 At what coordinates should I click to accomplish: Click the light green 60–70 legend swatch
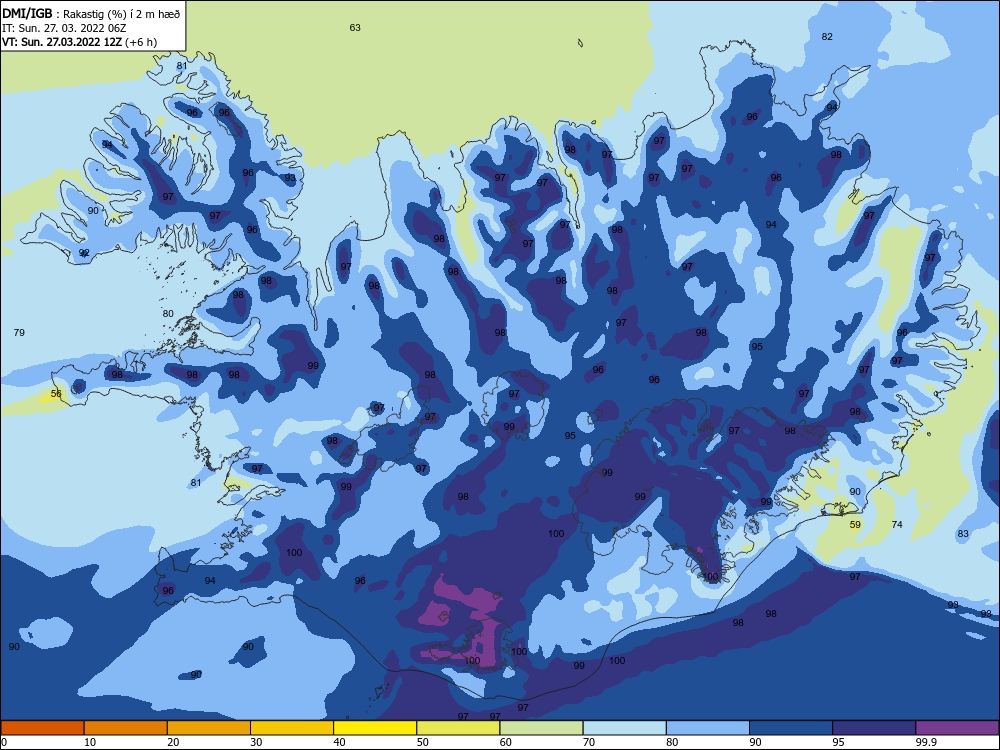541,728
